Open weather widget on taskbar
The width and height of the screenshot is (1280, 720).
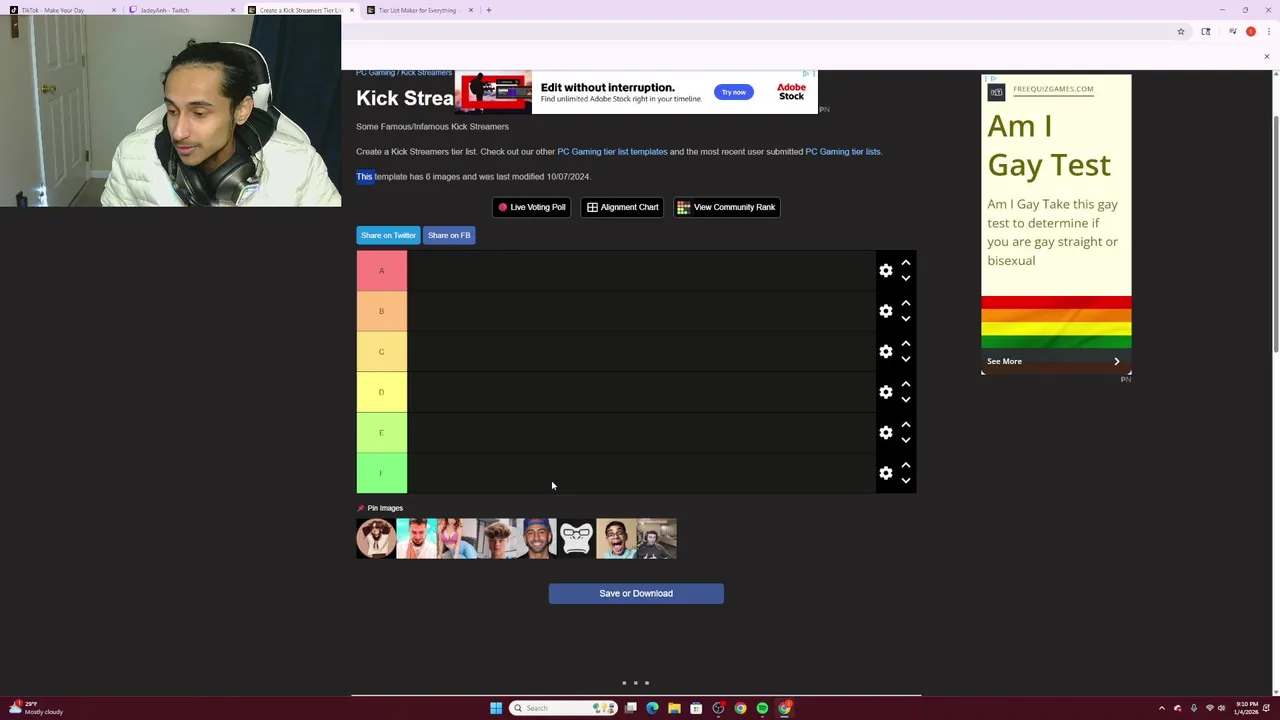[x=36, y=708]
